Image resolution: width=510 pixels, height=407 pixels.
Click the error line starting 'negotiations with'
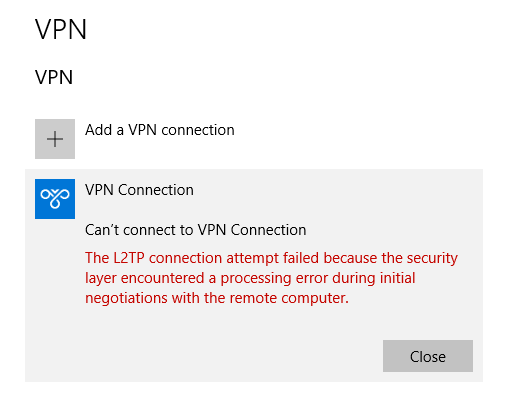[x=217, y=298]
